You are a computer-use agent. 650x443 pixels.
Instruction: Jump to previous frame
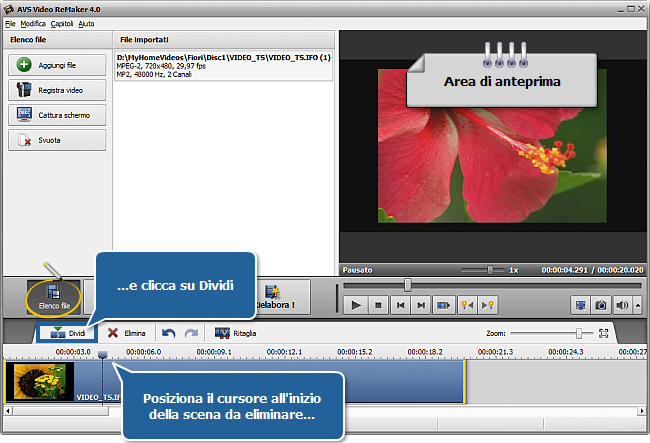coord(400,305)
